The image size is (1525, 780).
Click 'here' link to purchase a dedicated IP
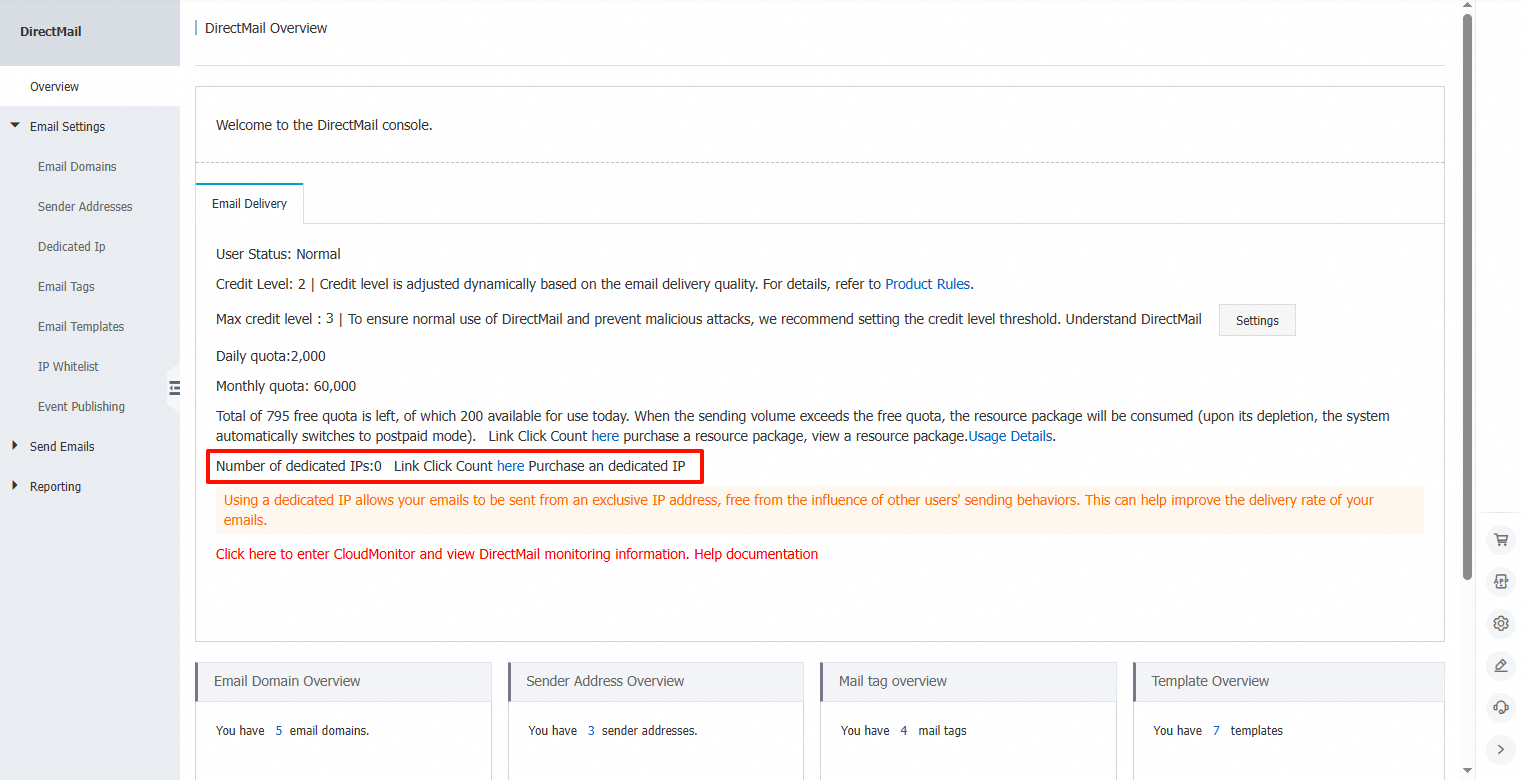(510, 466)
